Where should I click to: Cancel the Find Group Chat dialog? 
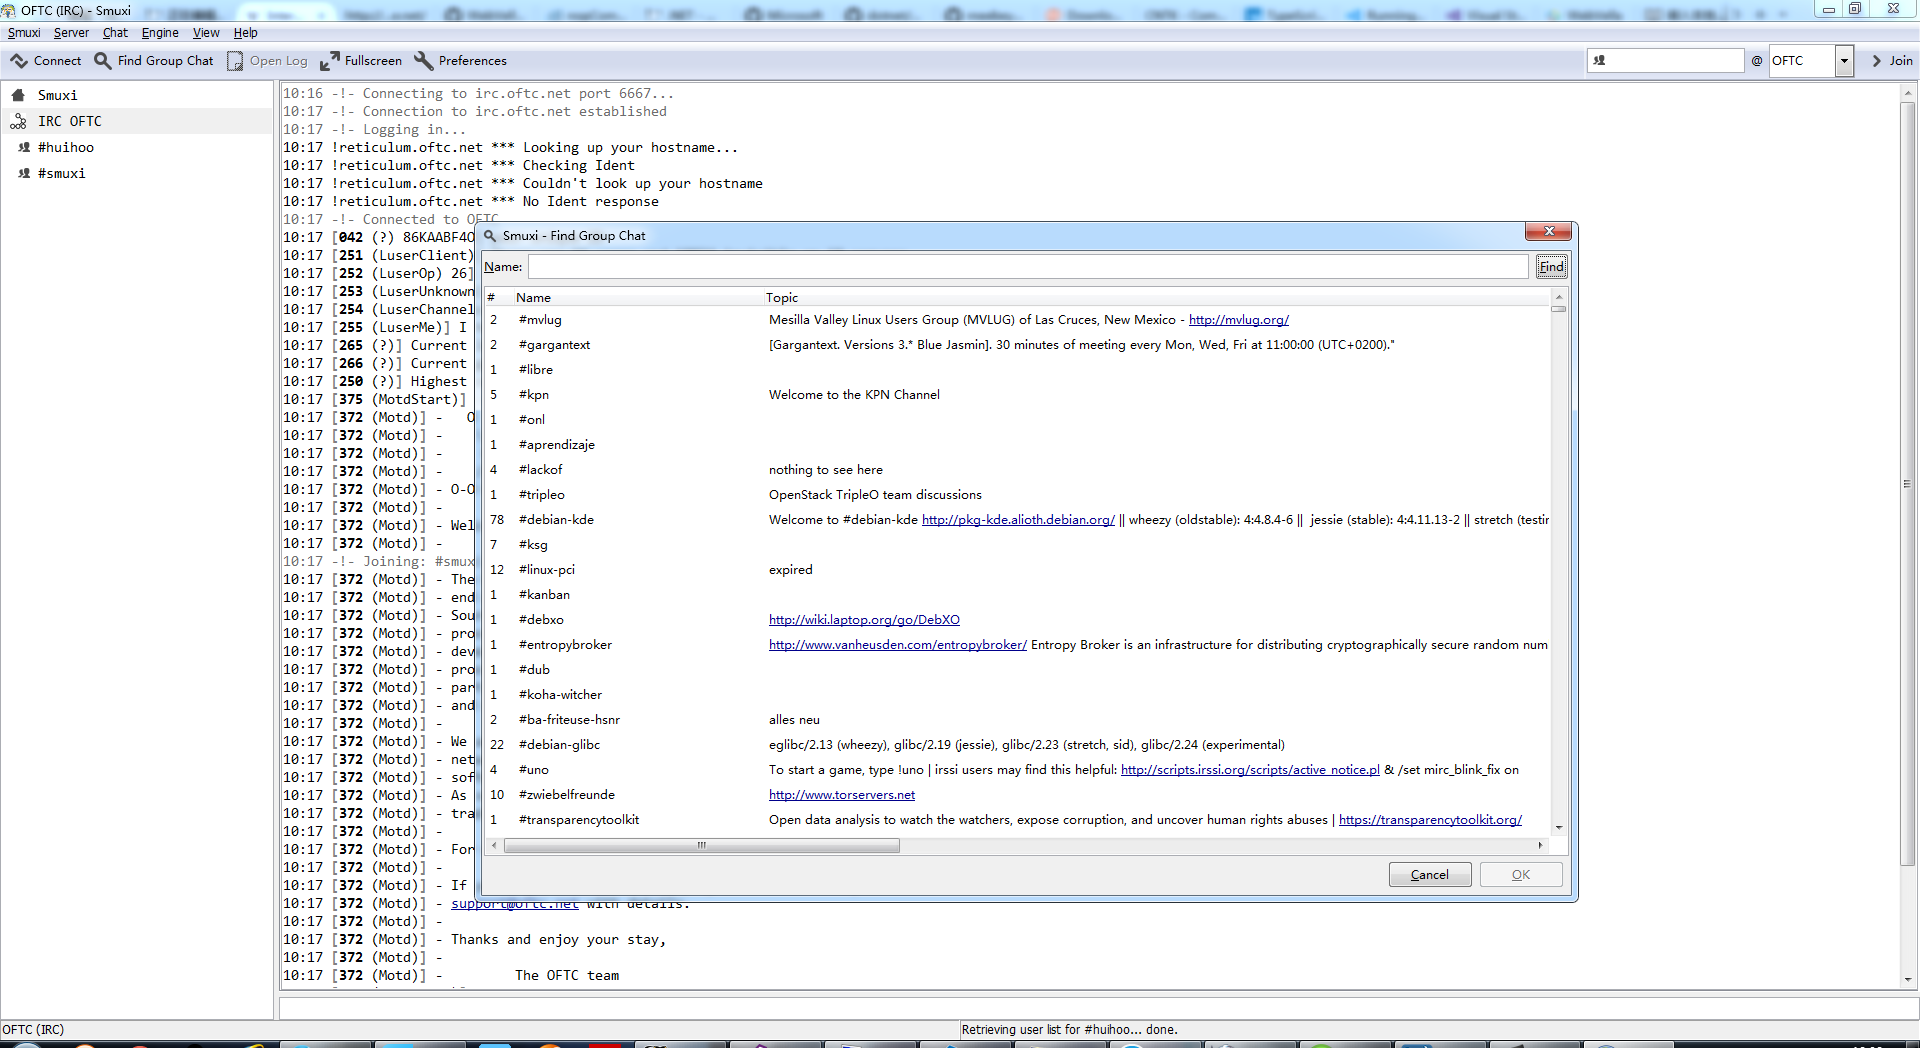click(x=1429, y=875)
